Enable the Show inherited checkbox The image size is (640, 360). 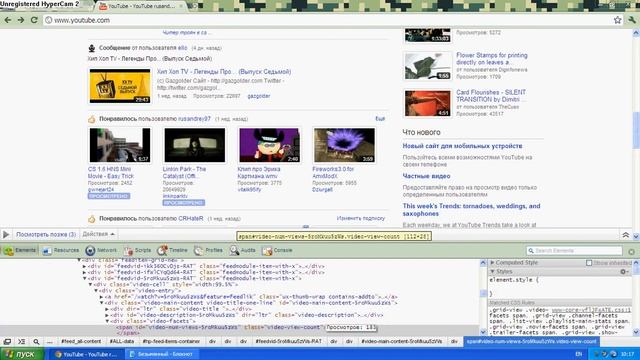click(x=589, y=263)
